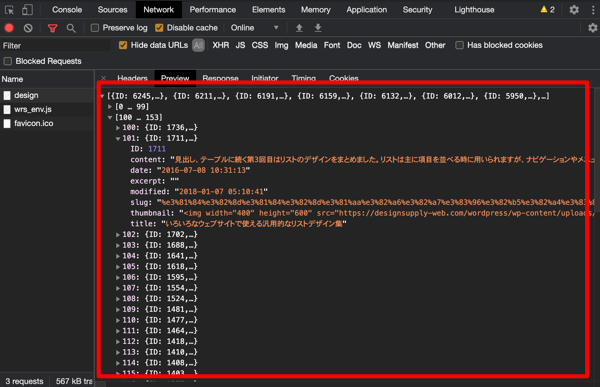Filter requests by Img type
This screenshot has width=600, height=387.
pyautogui.click(x=281, y=45)
